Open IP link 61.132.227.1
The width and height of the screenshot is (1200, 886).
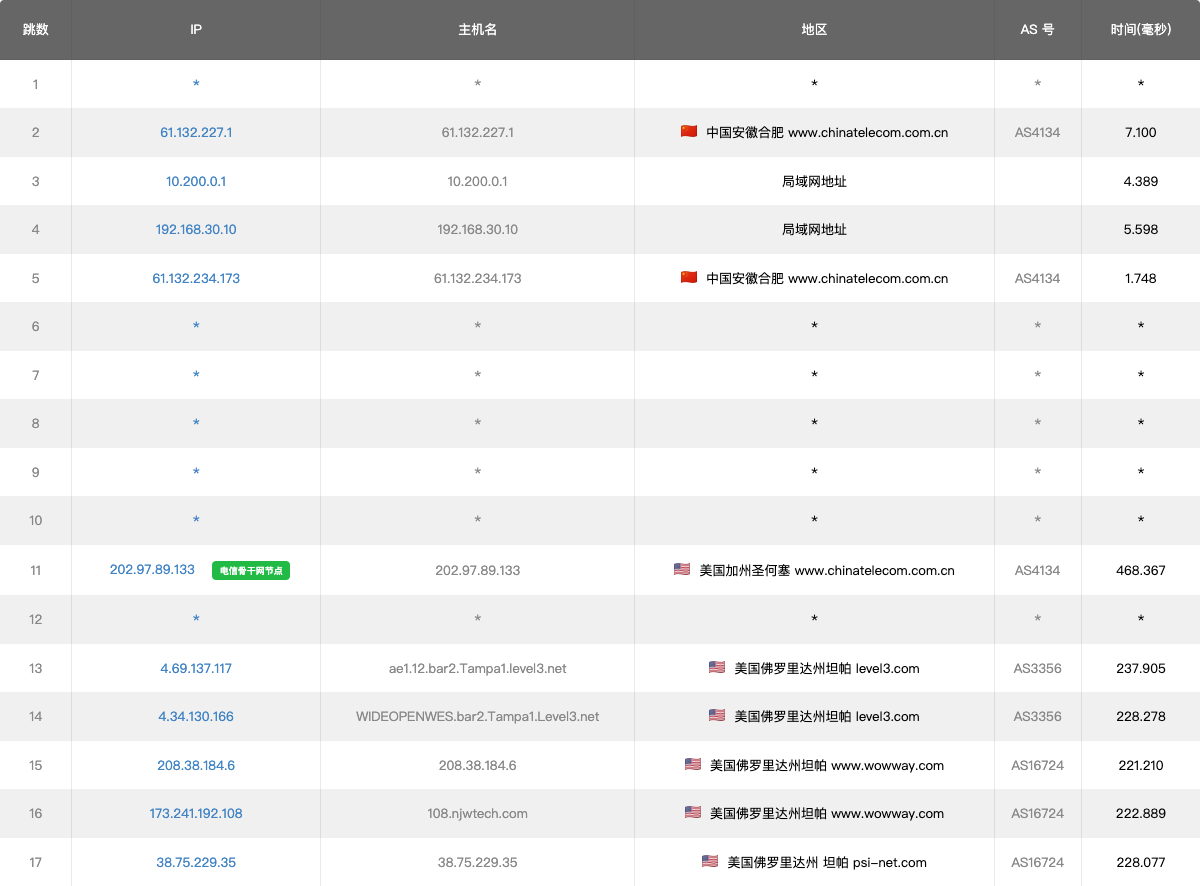point(196,132)
